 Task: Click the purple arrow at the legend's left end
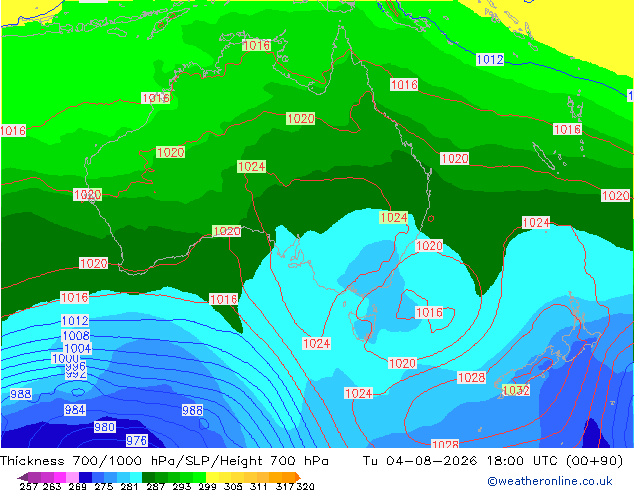23,477
